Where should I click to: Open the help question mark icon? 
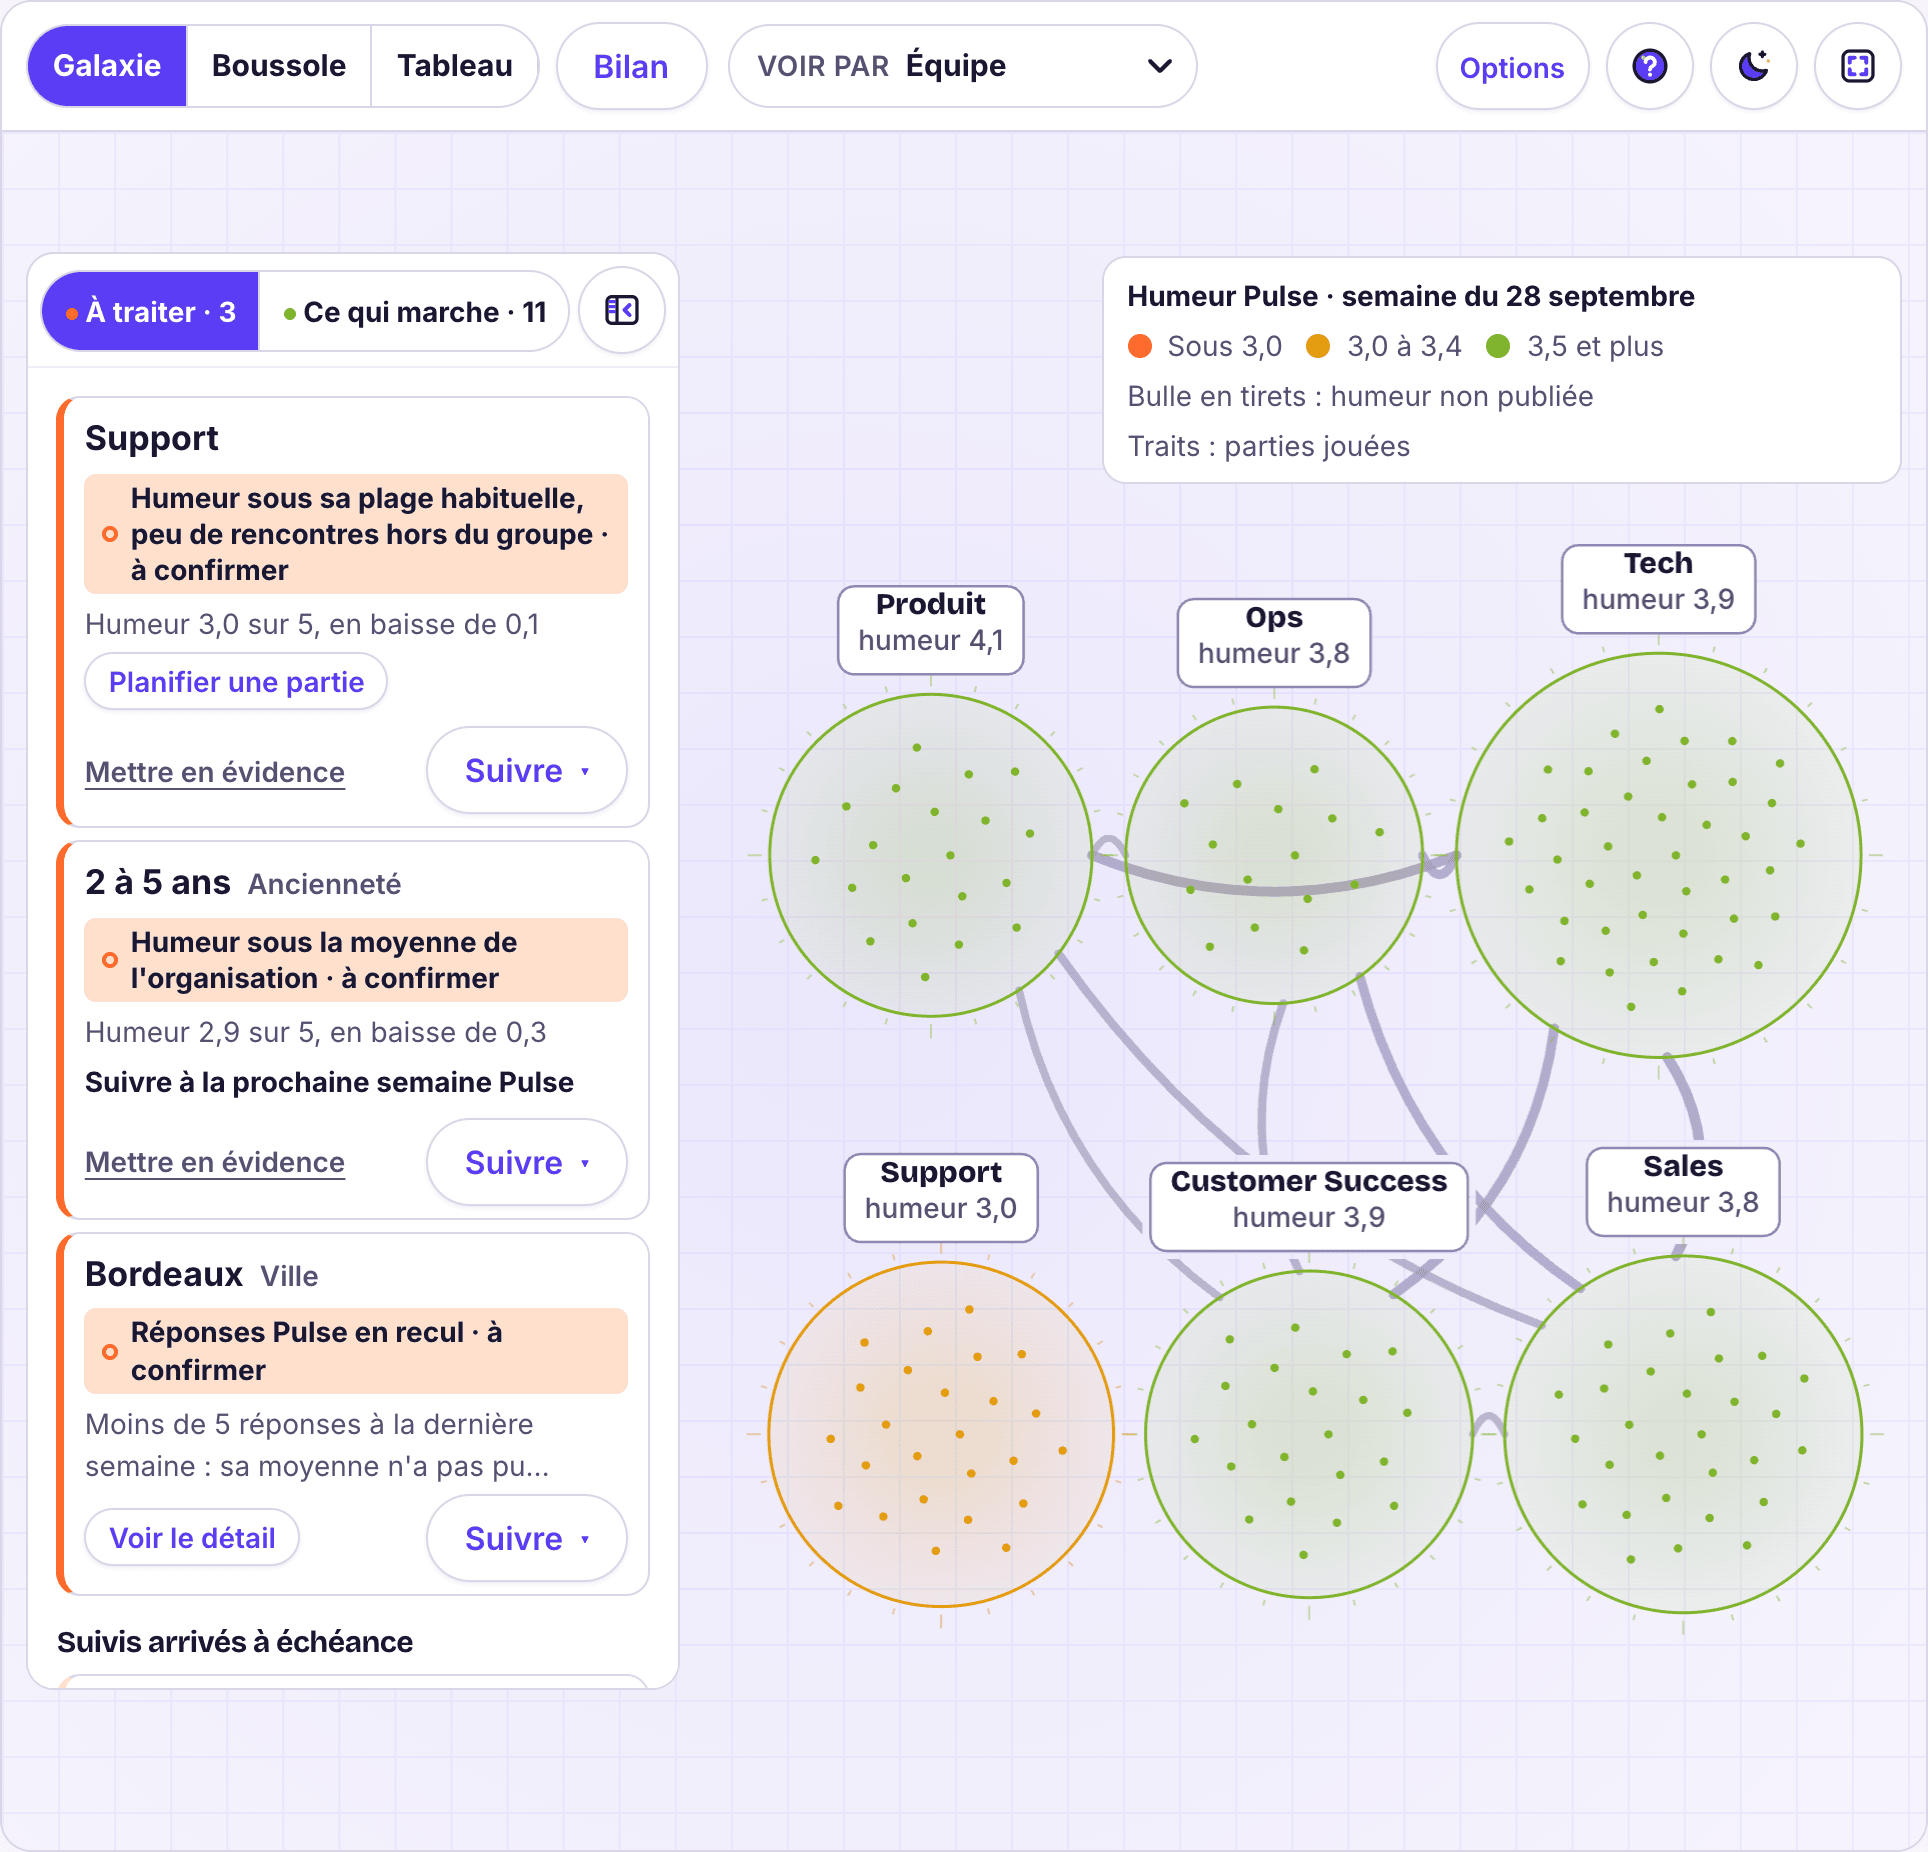tap(1649, 66)
